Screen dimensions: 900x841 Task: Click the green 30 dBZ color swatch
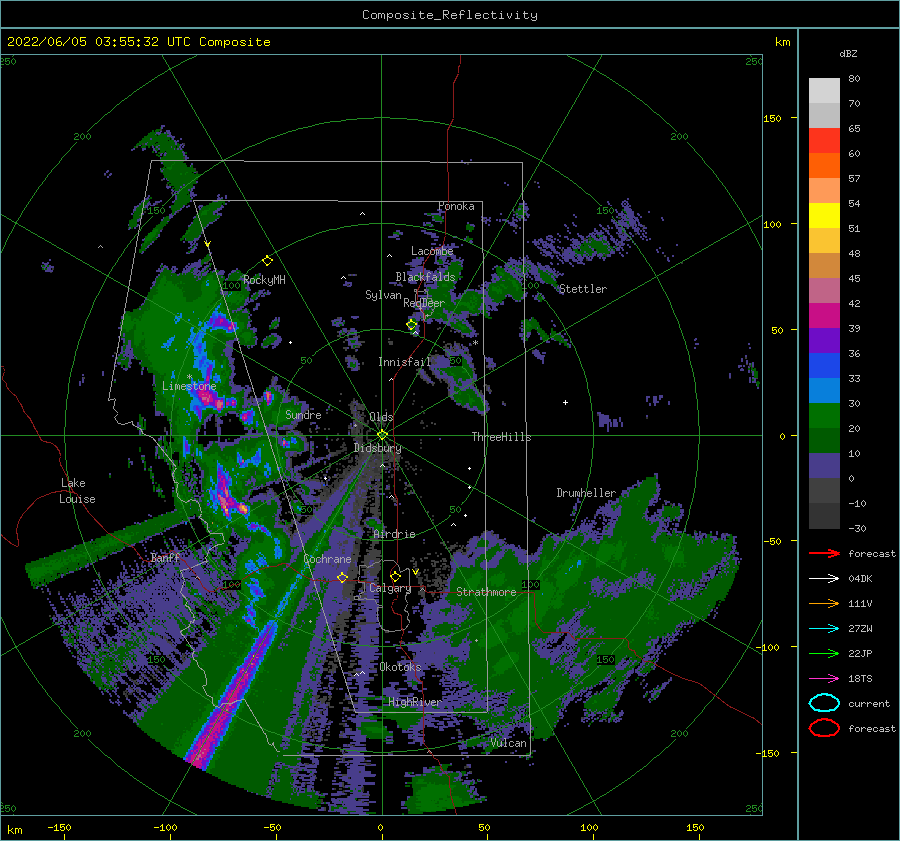[824, 416]
